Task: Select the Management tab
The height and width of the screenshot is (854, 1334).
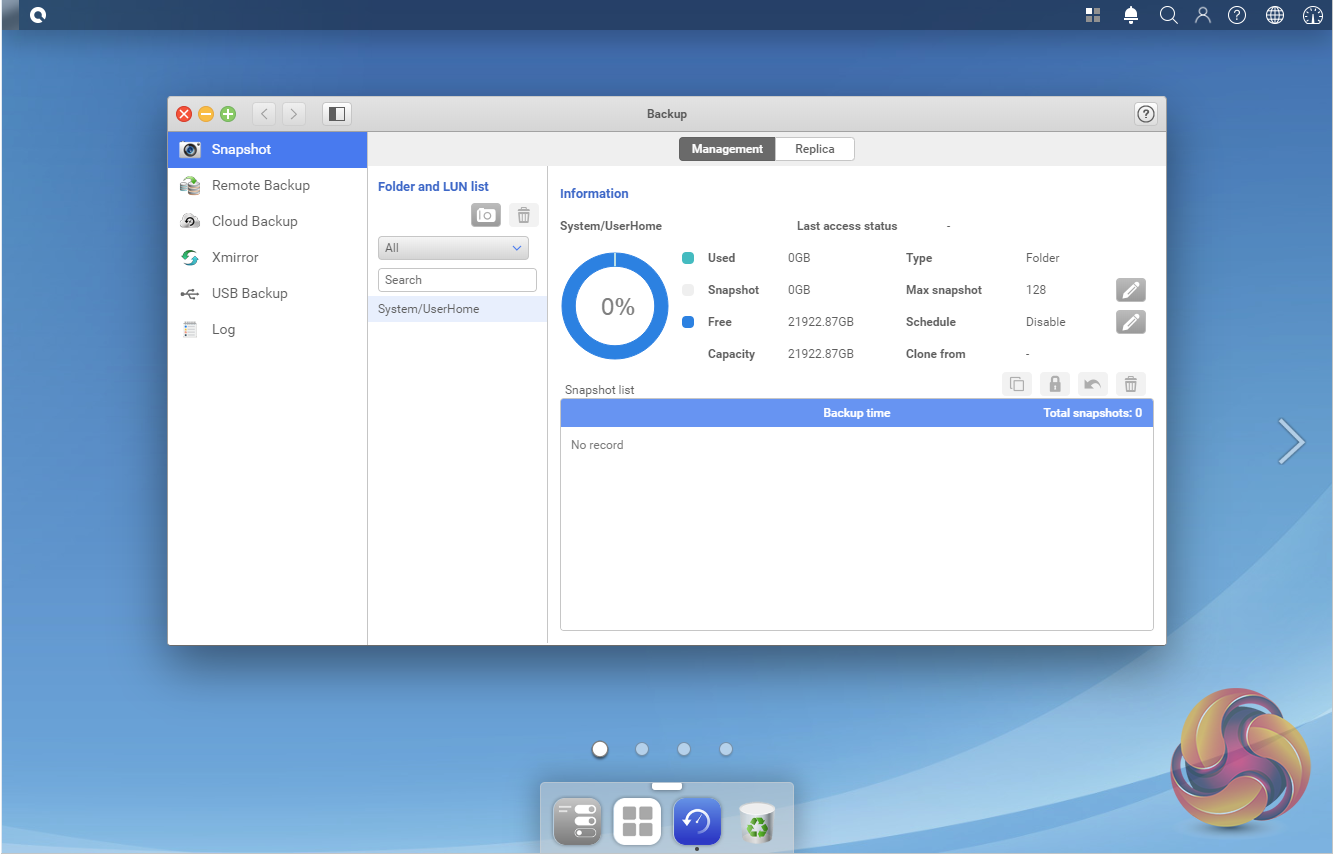Action: [x=727, y=149]
